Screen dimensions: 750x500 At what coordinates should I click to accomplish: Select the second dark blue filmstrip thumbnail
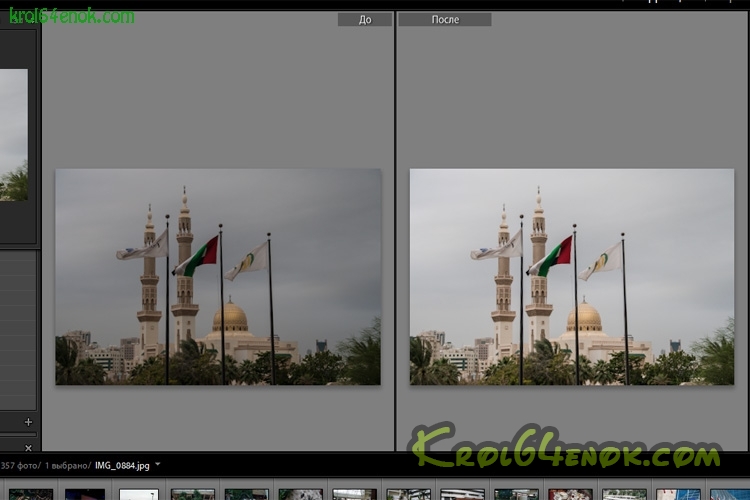click(85, 494)
